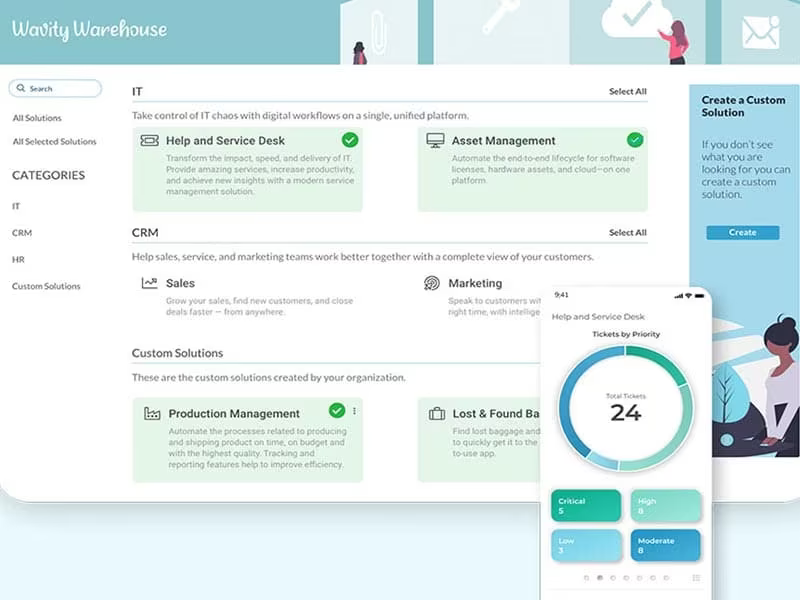800x600 pixels.
Task: Click the Low 3 priority tile
Action: [586, 545]
